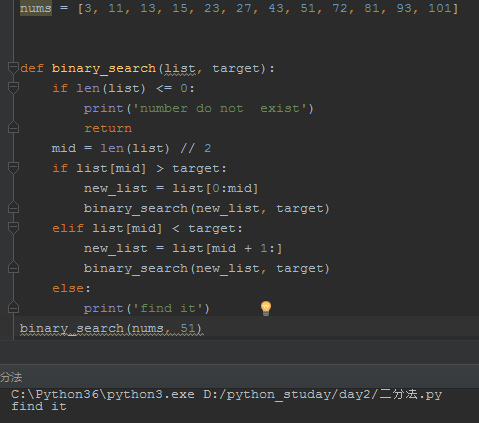
Task: Click the number 51 in the nums list
Action: [x=308, y=8]
